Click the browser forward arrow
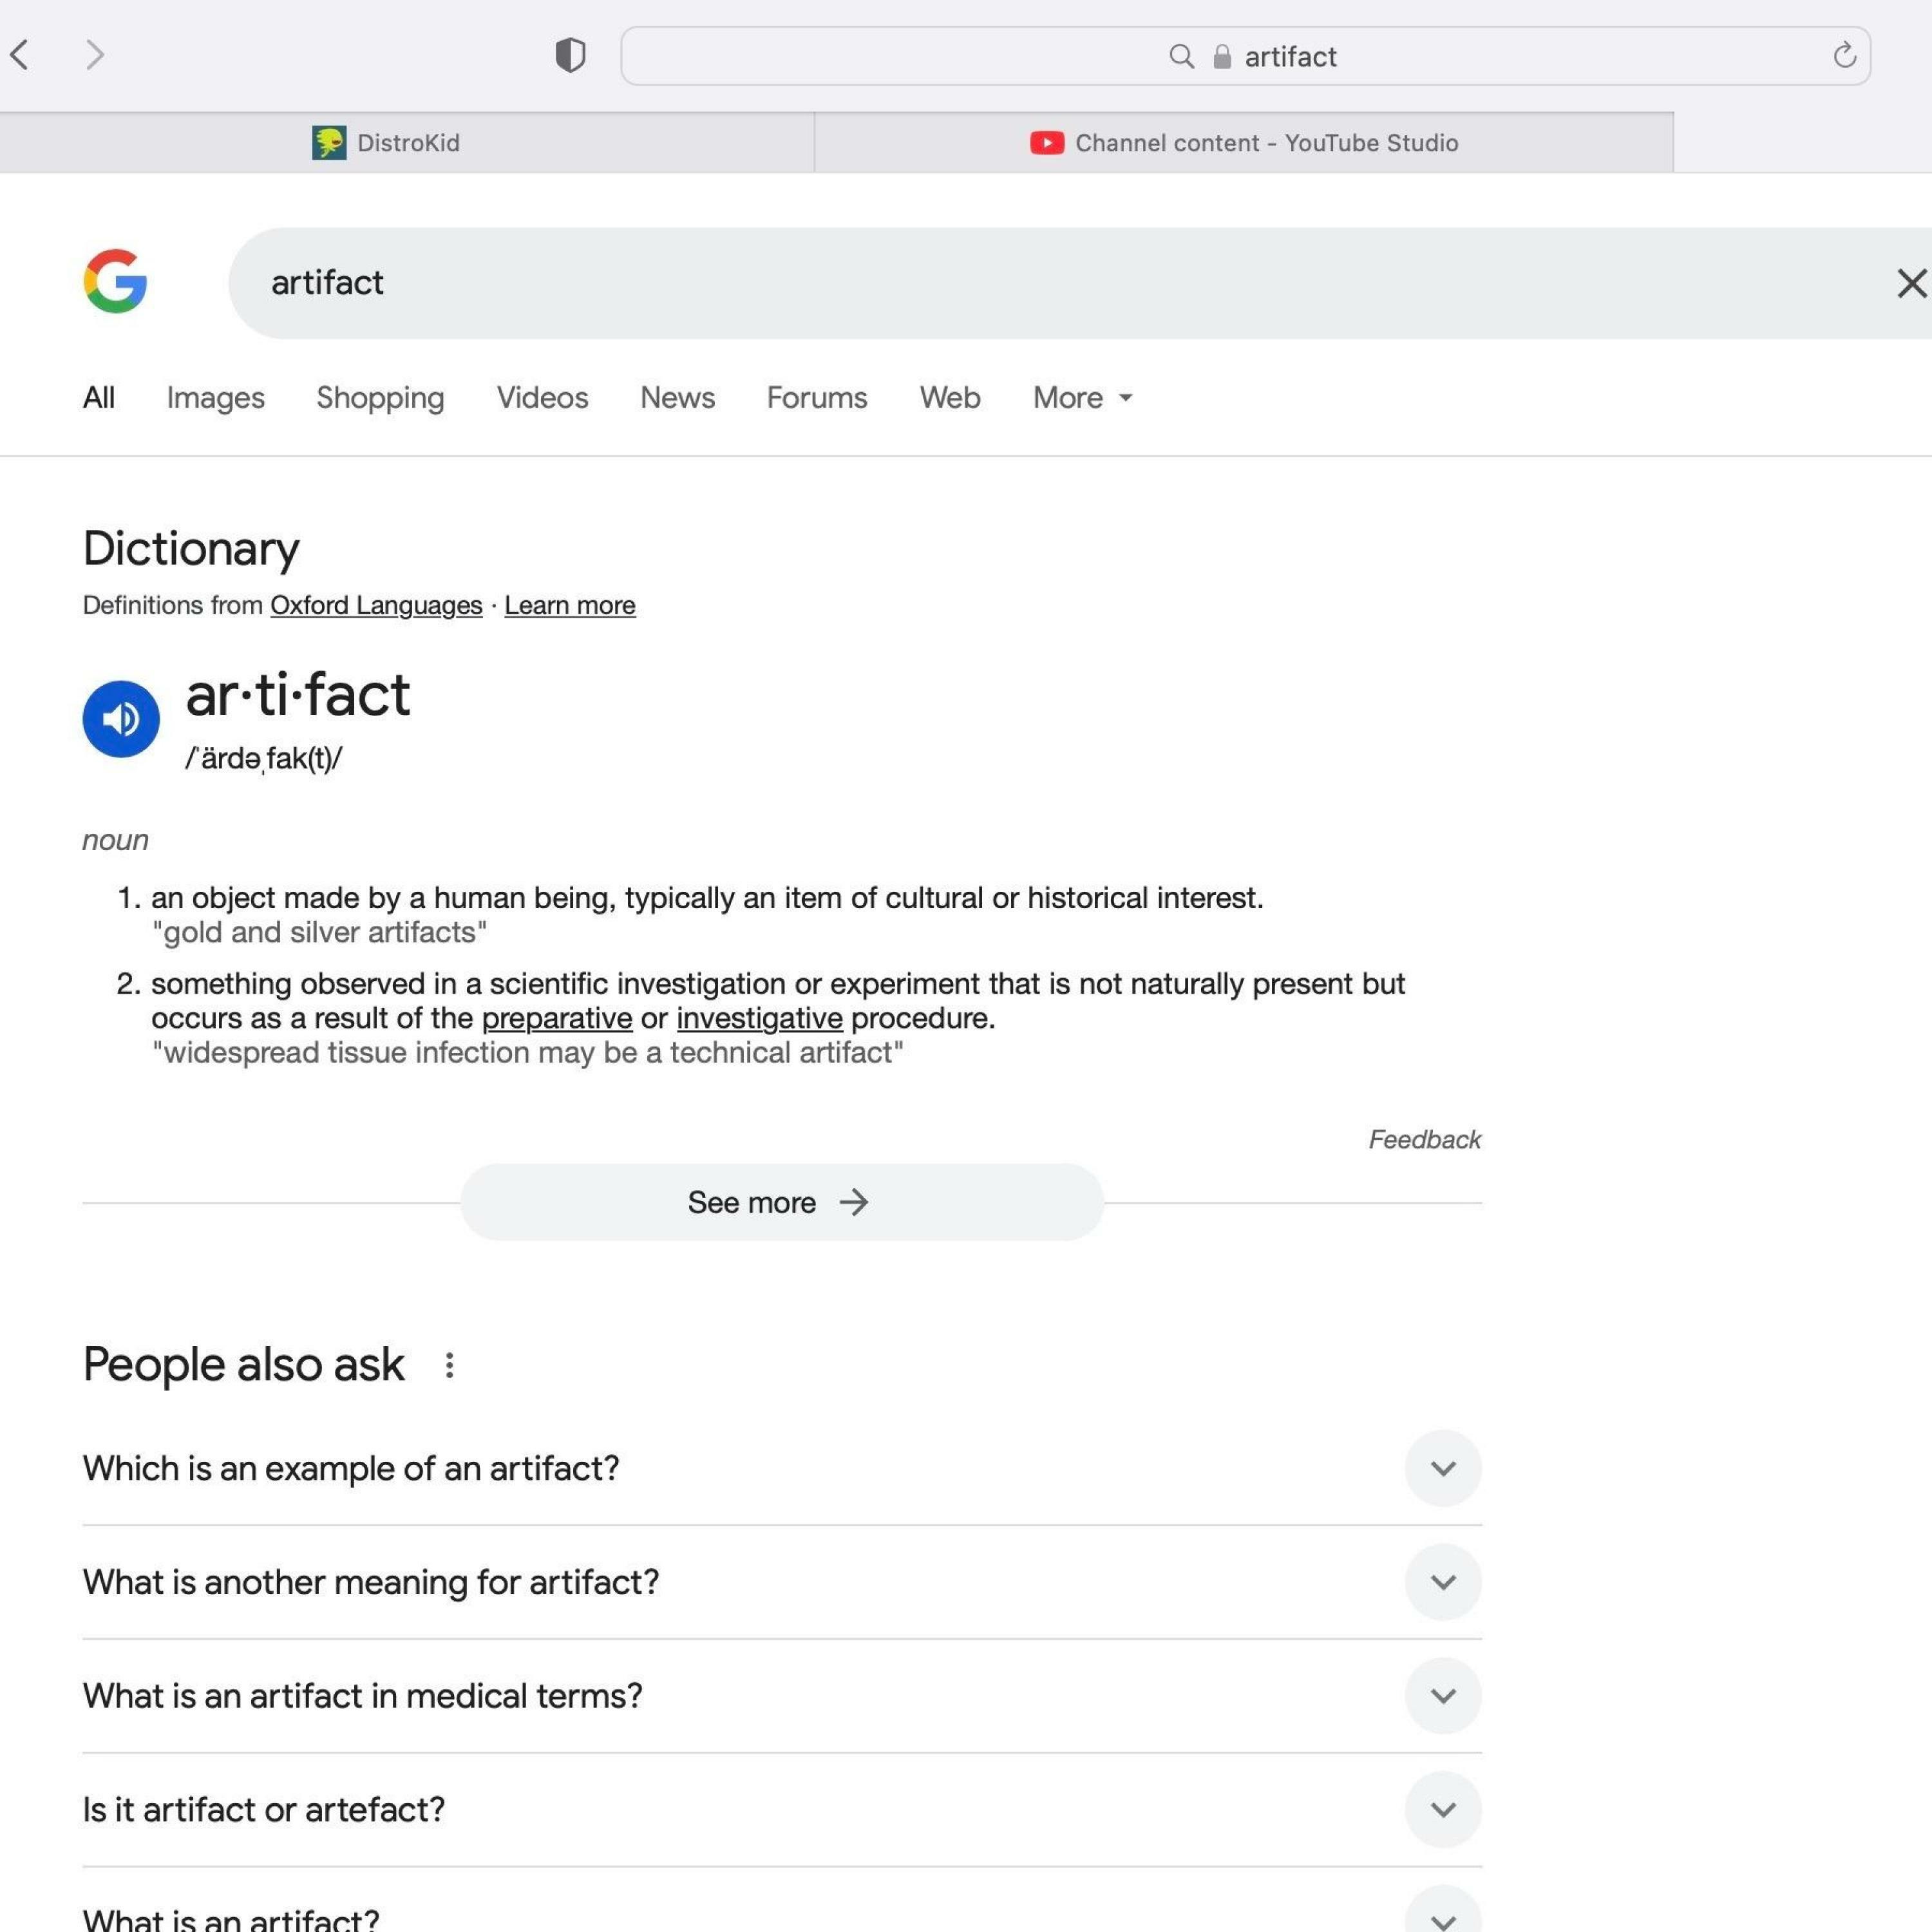Image resolution: width=1932 pixels, height=1932 pixels. tap(95, 55)
